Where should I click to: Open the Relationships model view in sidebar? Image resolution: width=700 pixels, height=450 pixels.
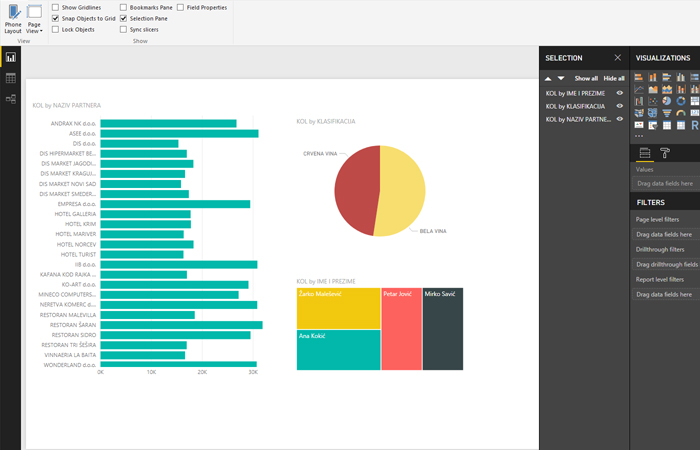click(11, 98)
